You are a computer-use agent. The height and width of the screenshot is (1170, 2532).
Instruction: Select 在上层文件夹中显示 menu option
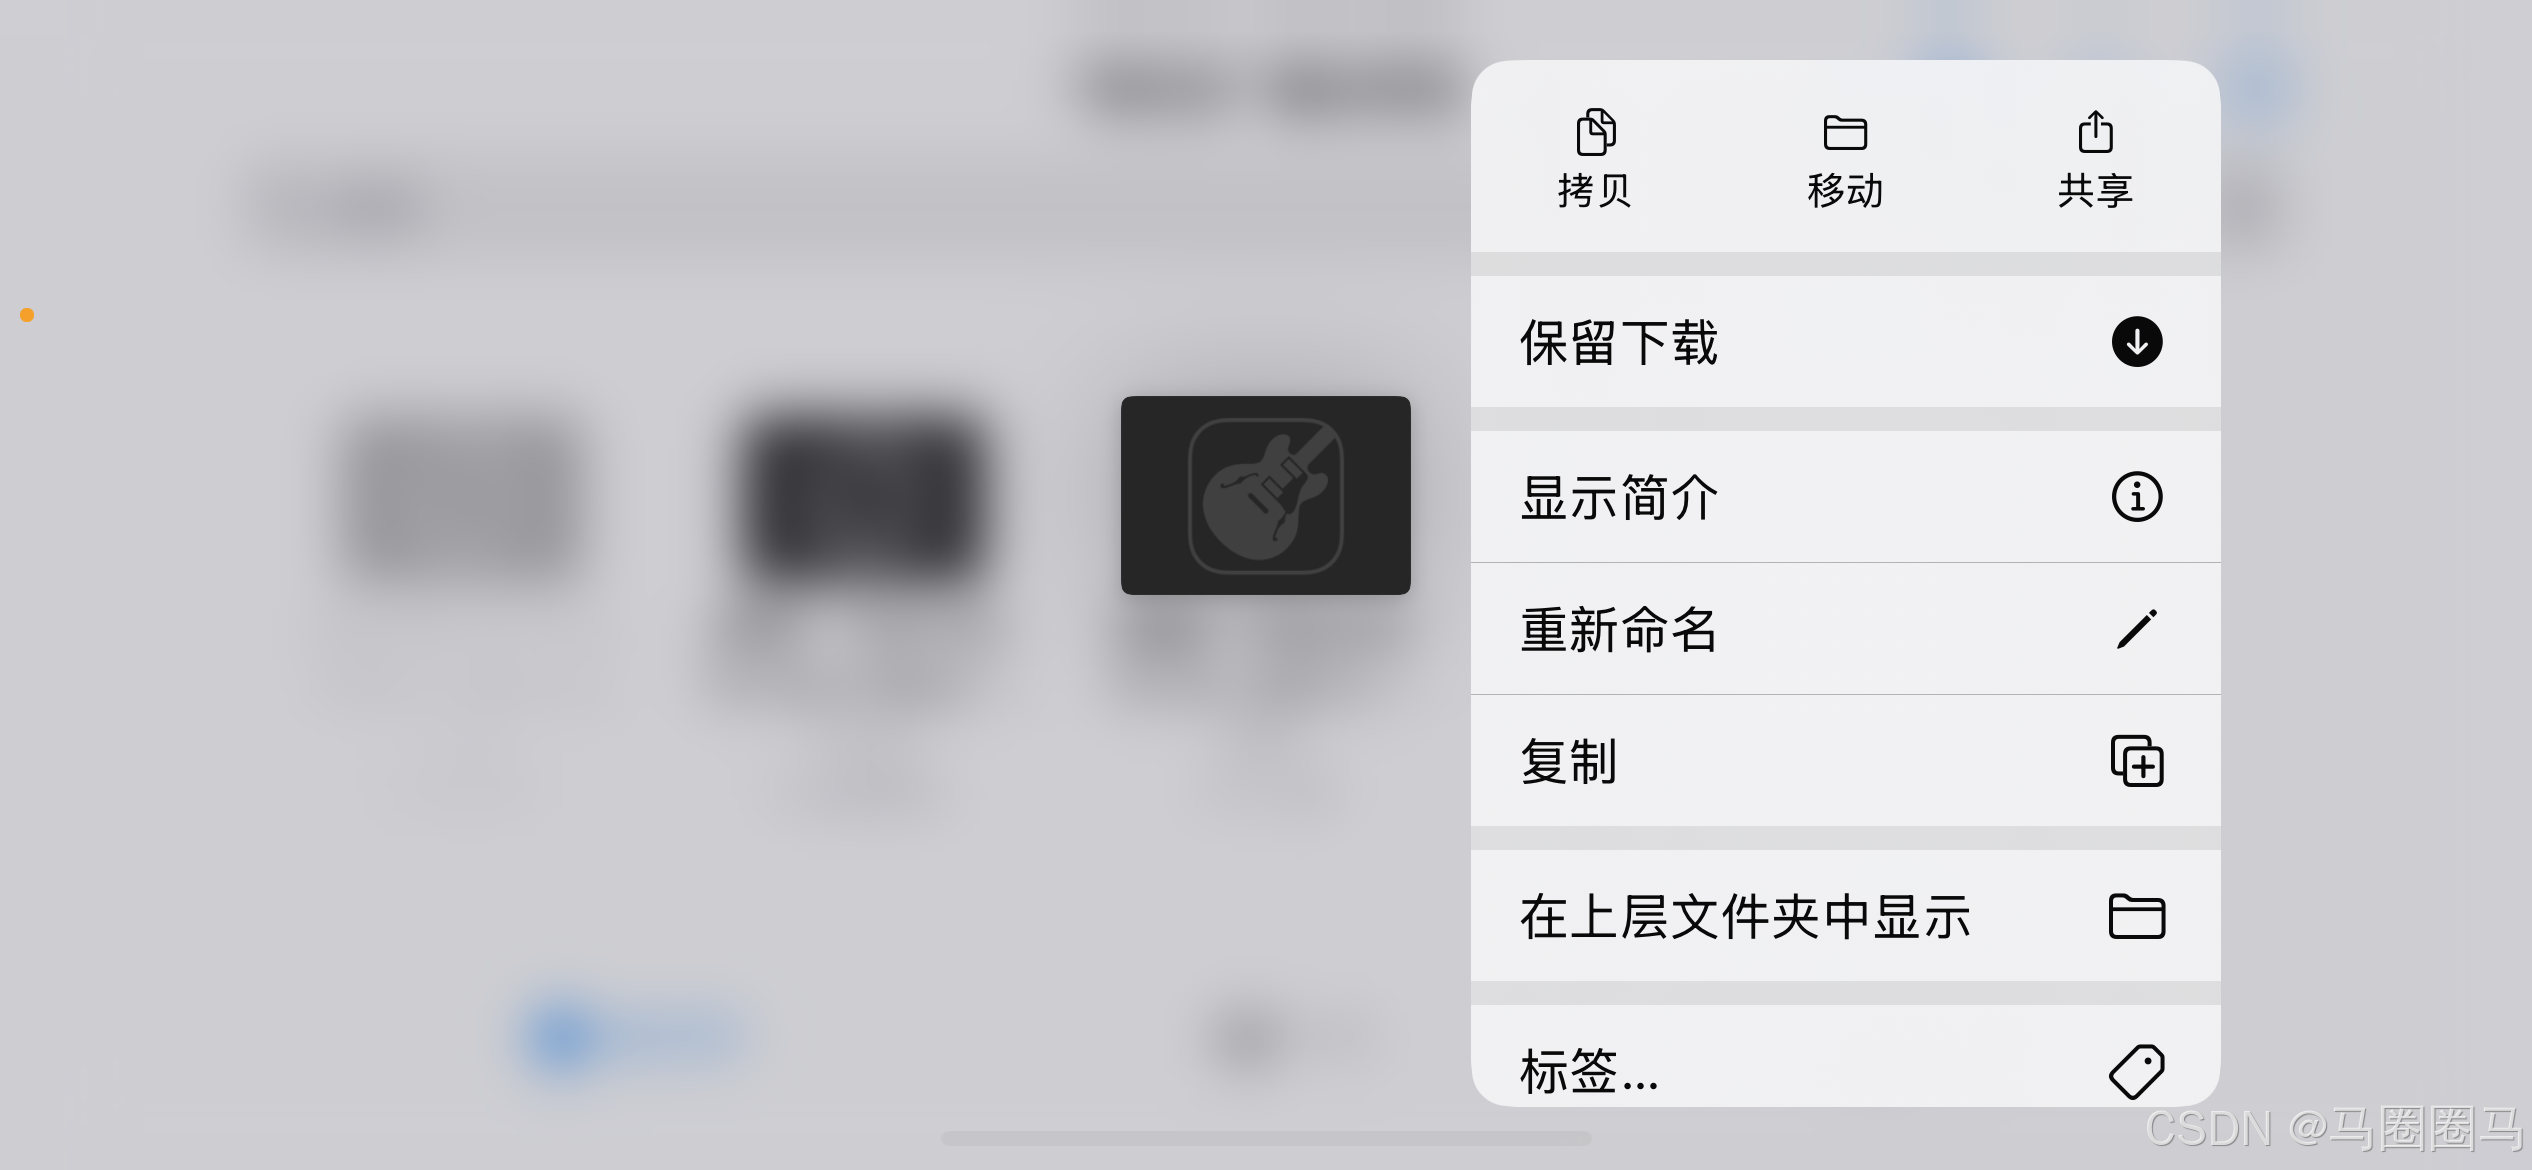click(x=1845, y=916)
